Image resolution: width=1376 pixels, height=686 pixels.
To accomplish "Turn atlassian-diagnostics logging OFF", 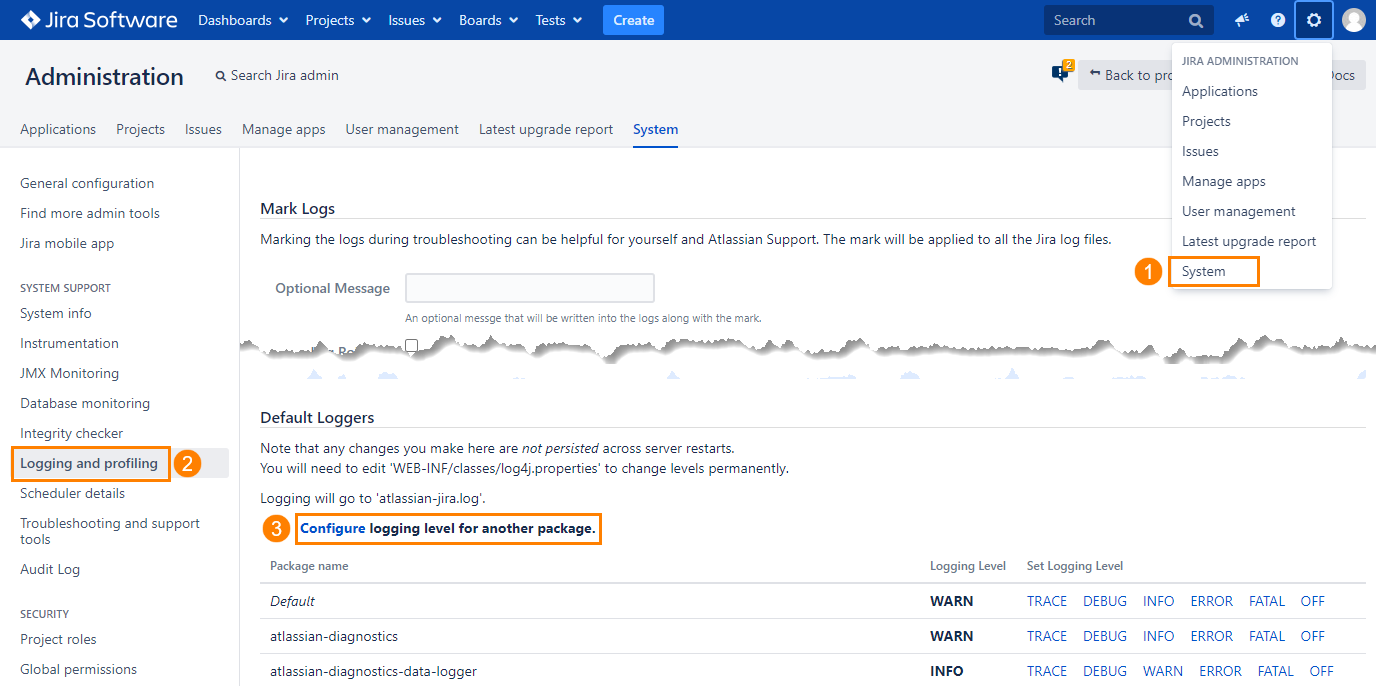I will [x=1311, y=635].
